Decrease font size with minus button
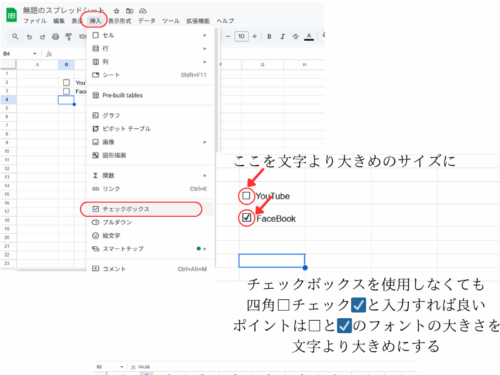Image resolution: width=500 pixels, height=375 pixels. [x=228, y=36]
